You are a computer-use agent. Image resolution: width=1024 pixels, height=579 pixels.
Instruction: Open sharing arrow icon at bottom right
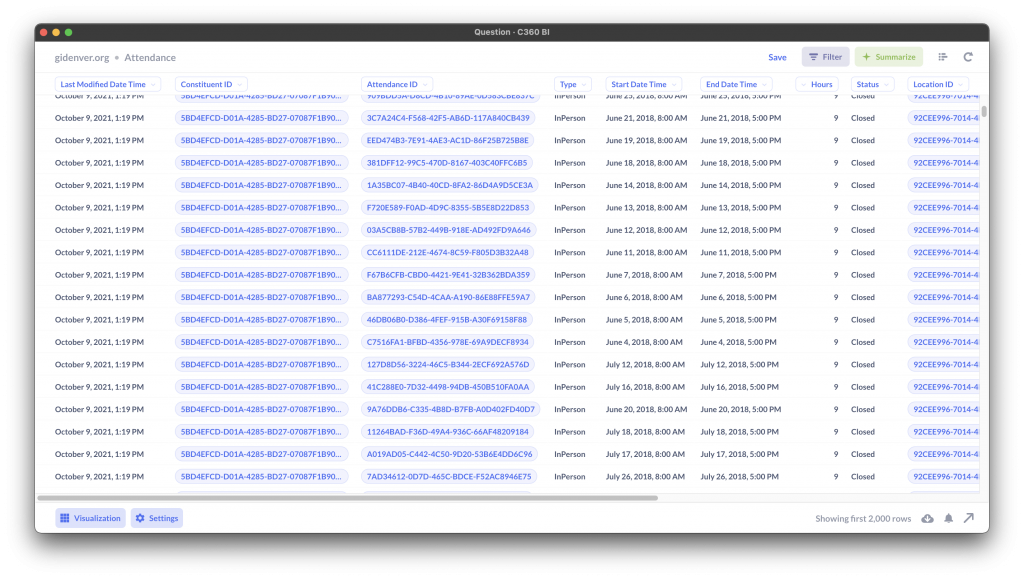969,518
